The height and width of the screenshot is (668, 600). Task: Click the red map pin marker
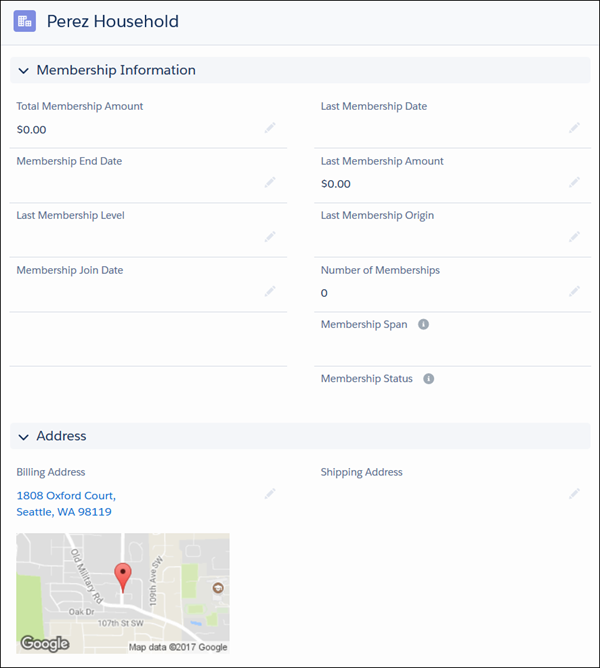[x=123, y=577]
